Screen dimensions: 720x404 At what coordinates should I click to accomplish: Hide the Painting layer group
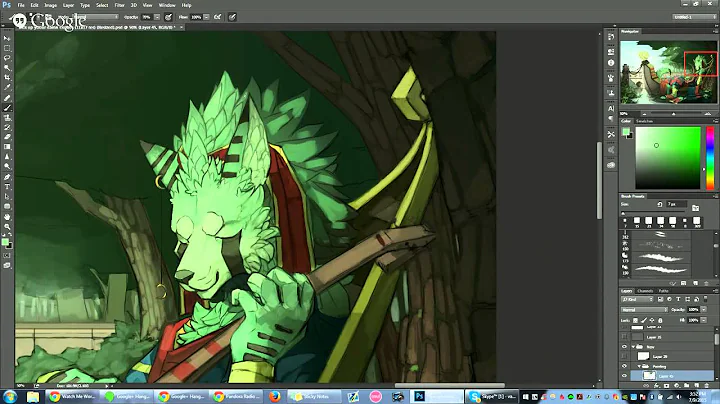pyautogui.click(x=625, y=366)
